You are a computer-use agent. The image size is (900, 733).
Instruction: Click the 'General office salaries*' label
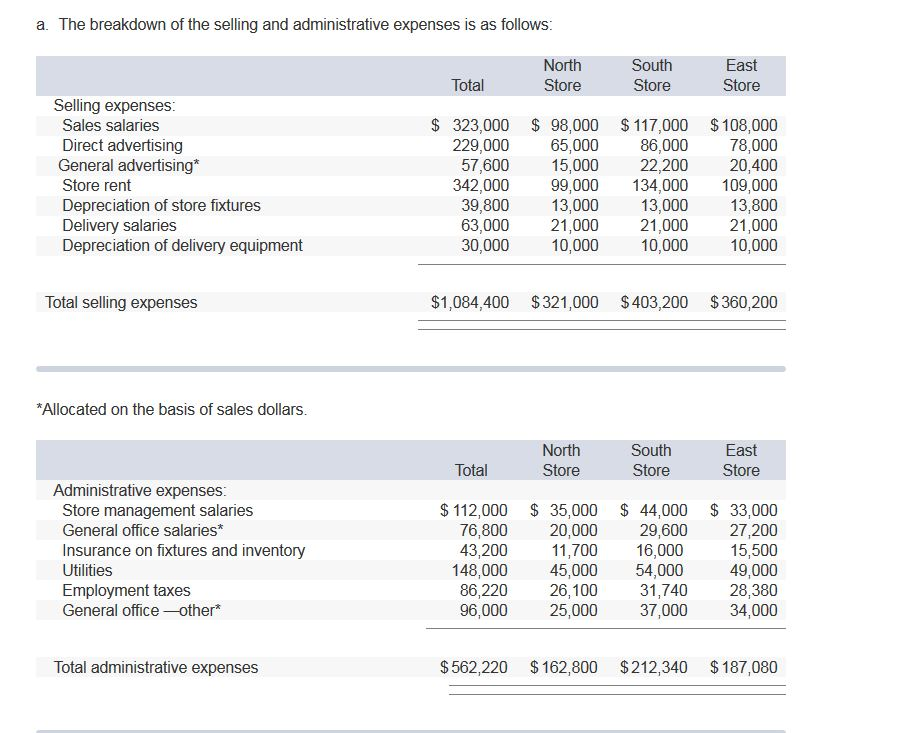click(x=142, y=530)
